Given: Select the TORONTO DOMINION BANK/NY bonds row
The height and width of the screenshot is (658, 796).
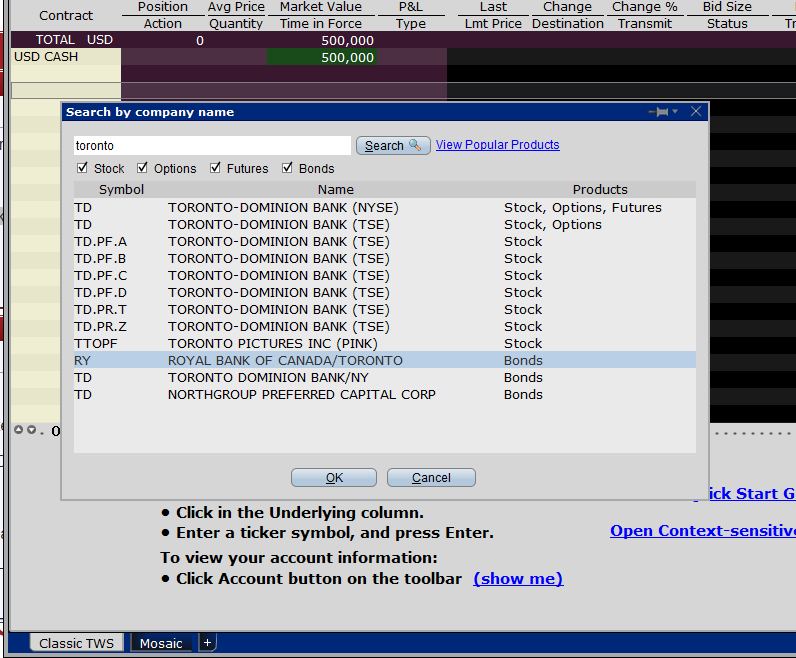Looking at the screenshot, I should click(x=385, y=378).
